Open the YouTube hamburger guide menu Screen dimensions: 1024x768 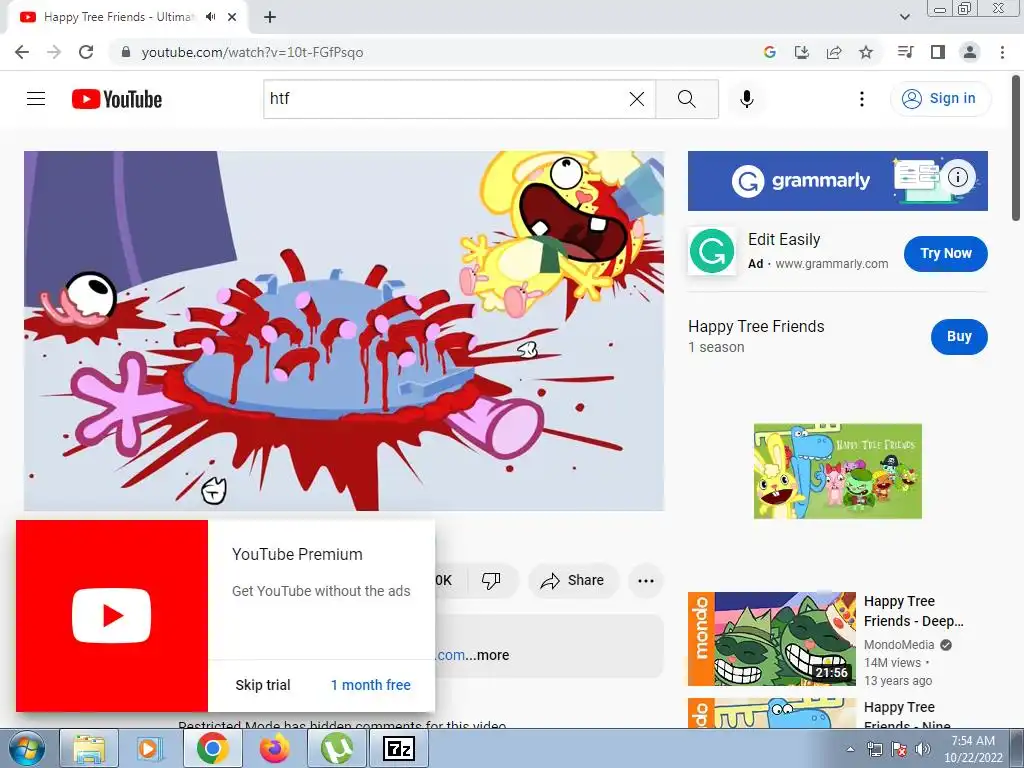pos(36,99)
